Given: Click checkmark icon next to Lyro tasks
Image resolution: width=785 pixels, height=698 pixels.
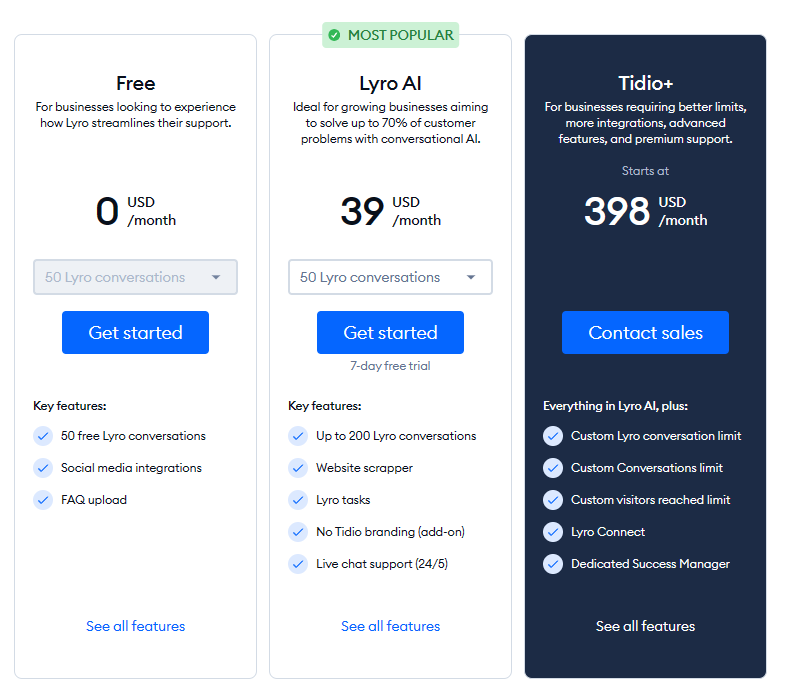Looking at the screenshot, I should point(298,500).
